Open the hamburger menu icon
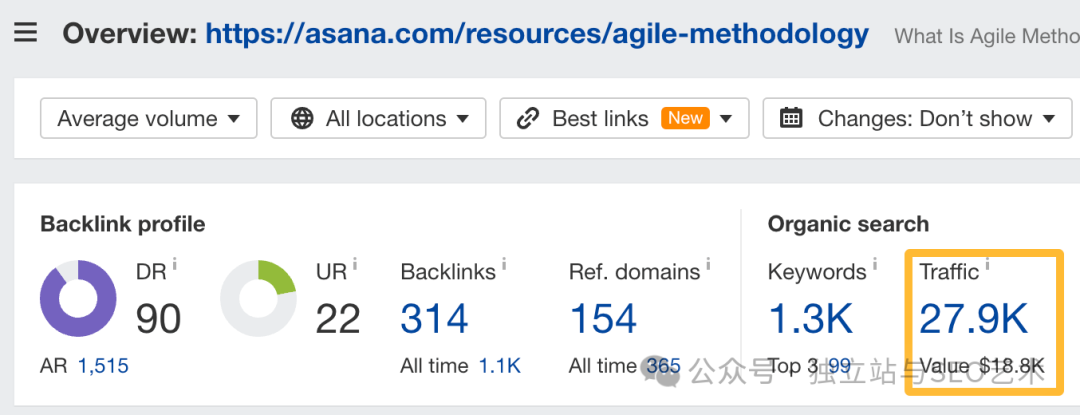Image resolution: width=1080 pixels, height=415 pixels. pyautogui.click(x=25, y=32)
